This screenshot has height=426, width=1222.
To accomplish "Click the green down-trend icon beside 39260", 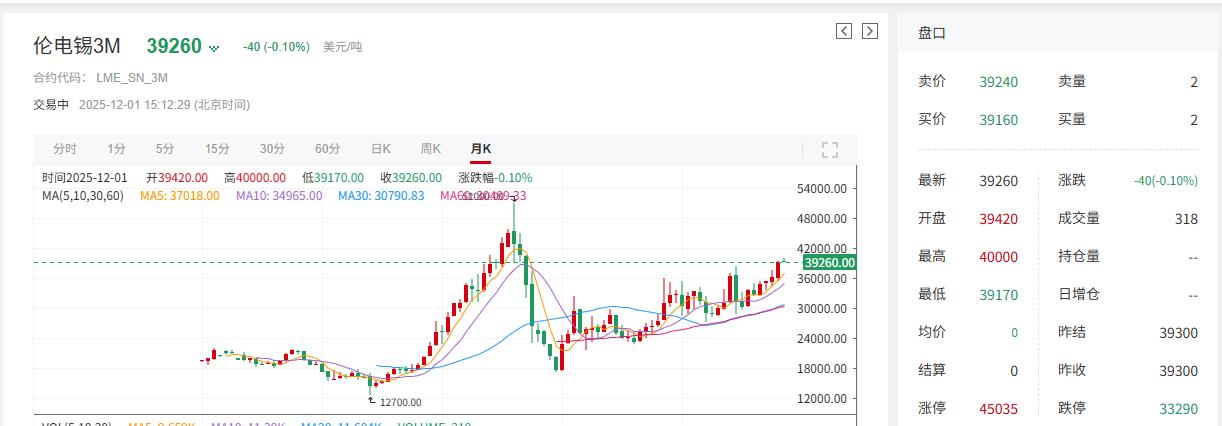I will click(213, 48).
